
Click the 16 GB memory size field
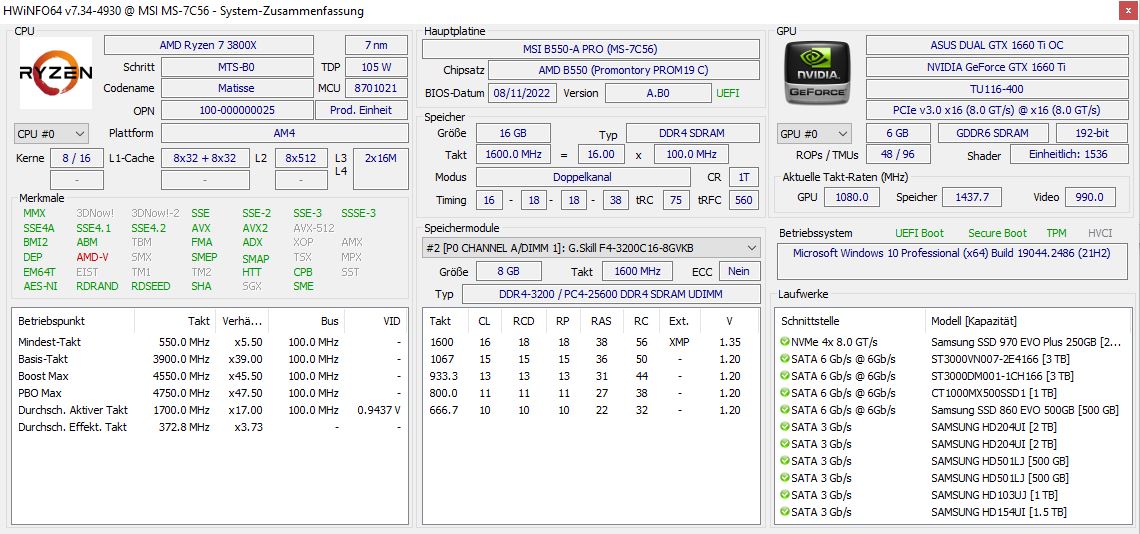(513, 134)
